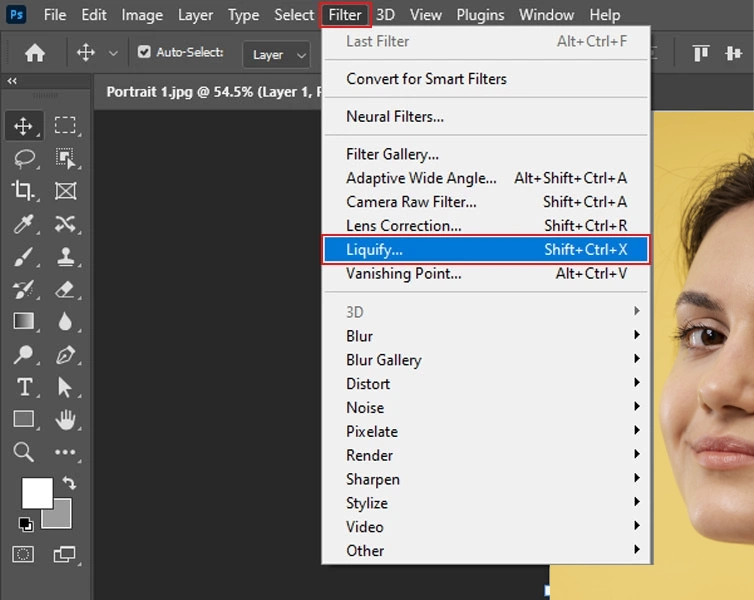Swap foreground and background colors

69,483
